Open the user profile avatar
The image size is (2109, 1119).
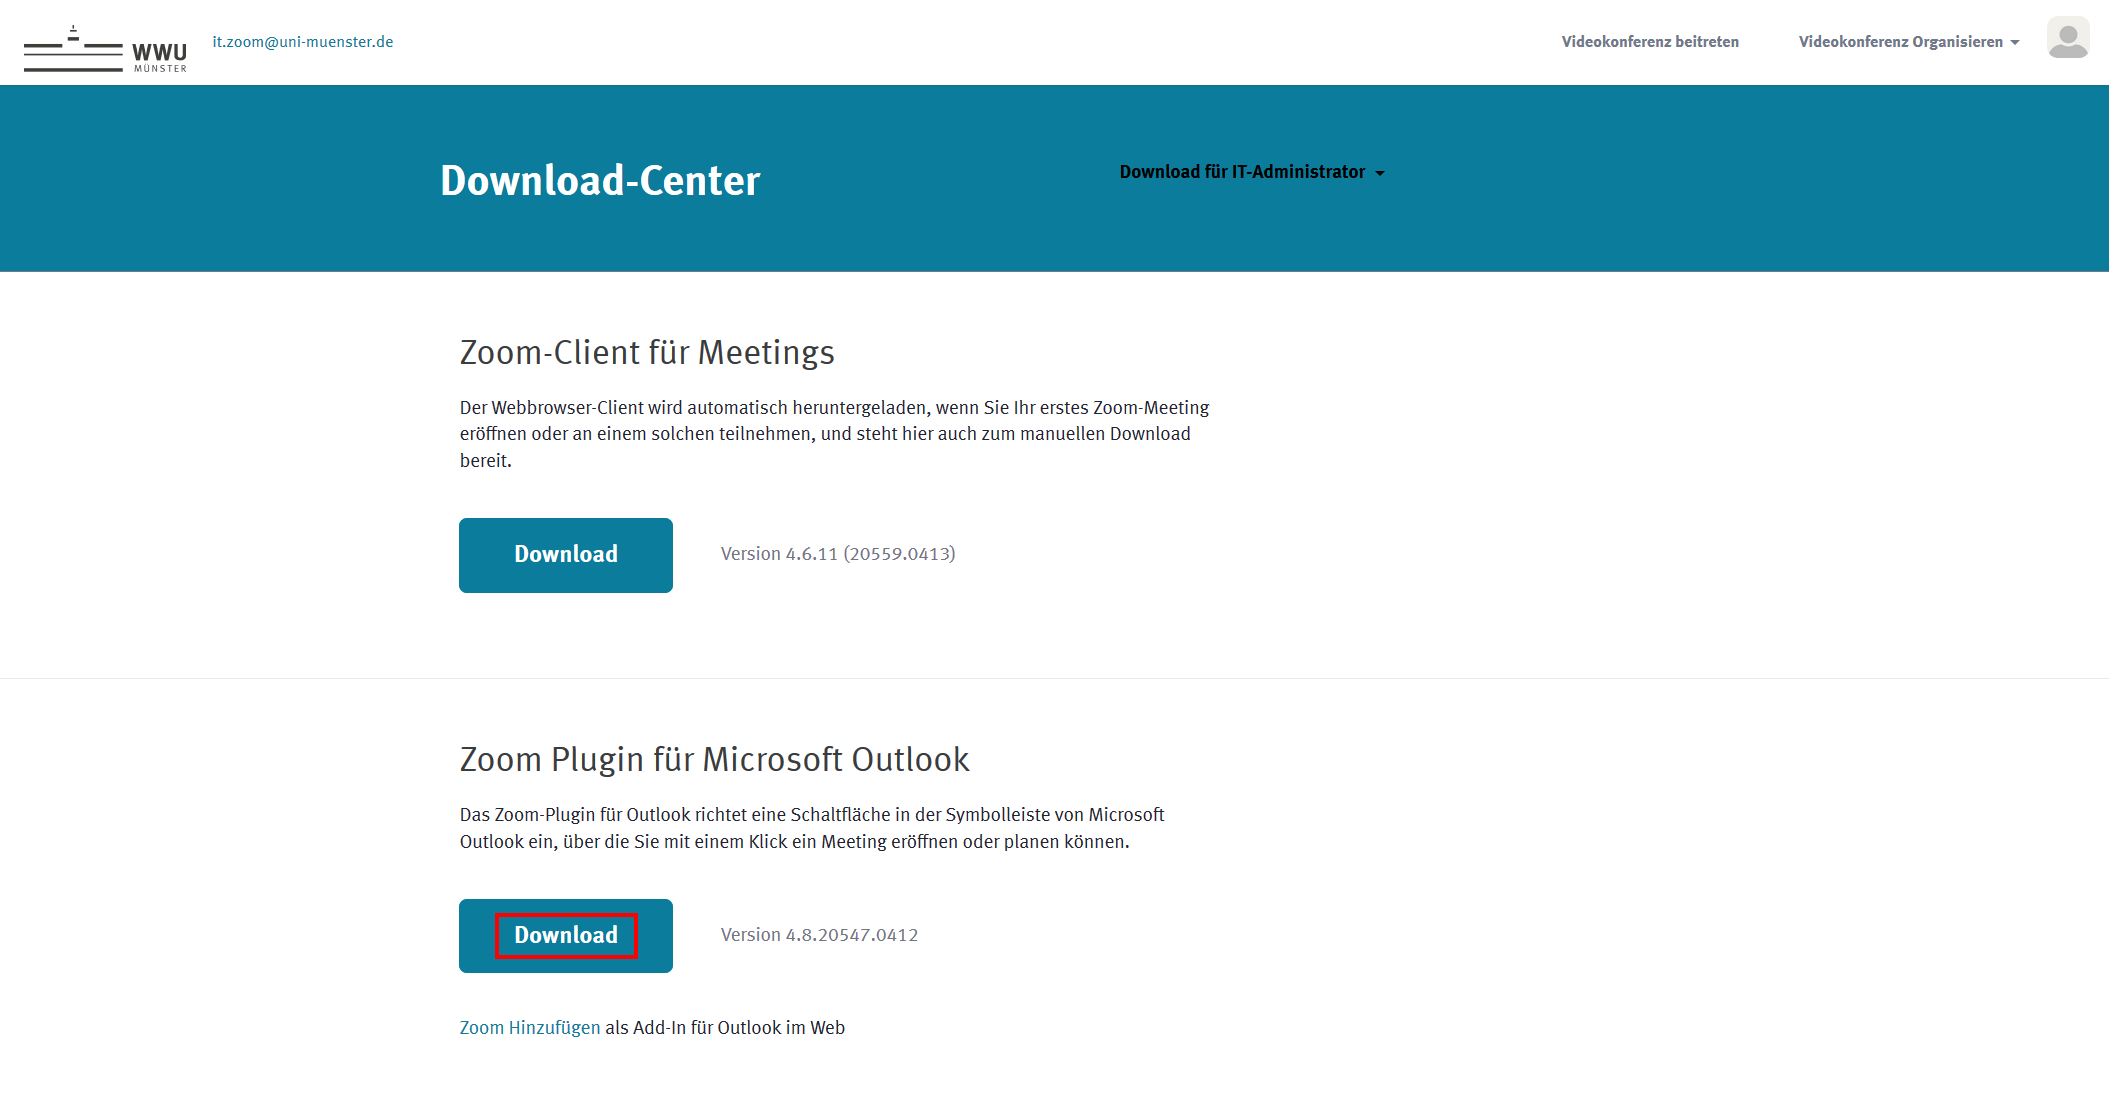coord(2067,38)
